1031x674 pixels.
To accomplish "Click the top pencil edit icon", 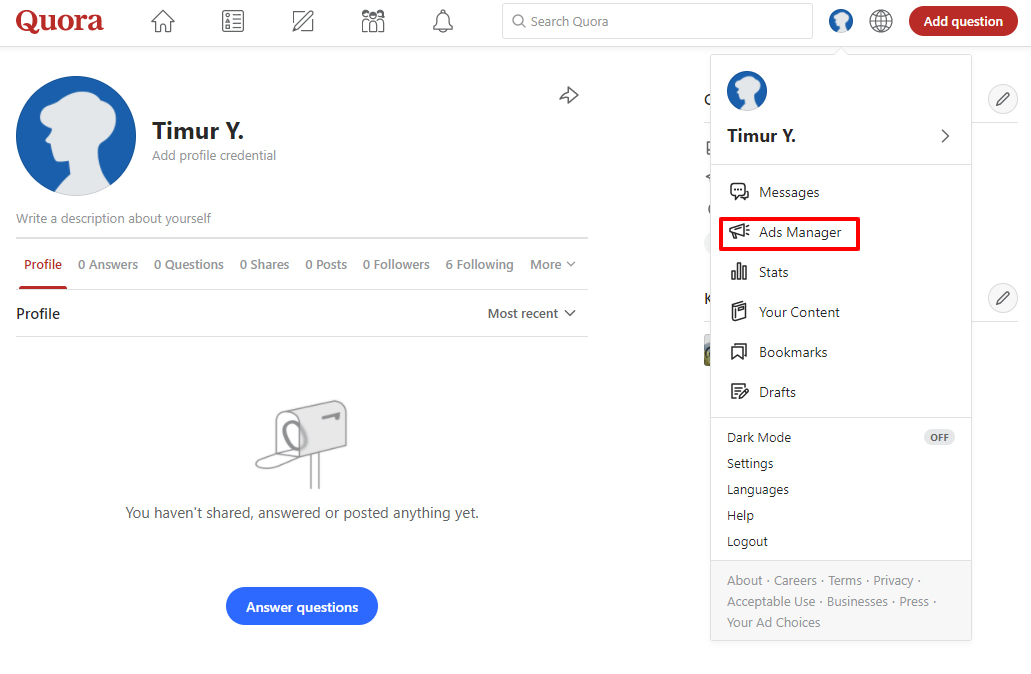I will [x=1002, y=98].
